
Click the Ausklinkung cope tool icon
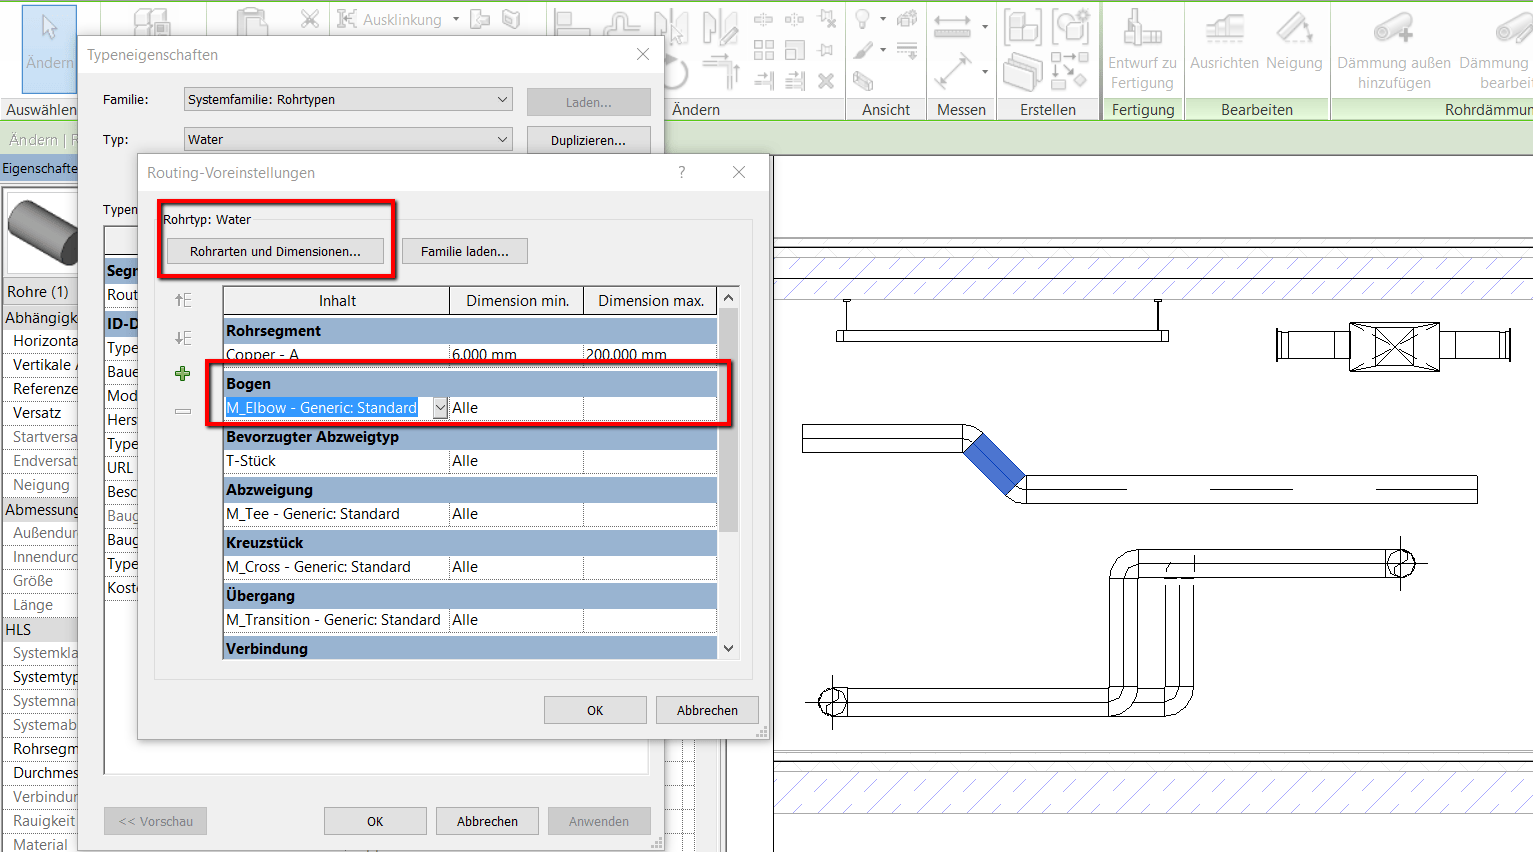[x=347, y=19]
